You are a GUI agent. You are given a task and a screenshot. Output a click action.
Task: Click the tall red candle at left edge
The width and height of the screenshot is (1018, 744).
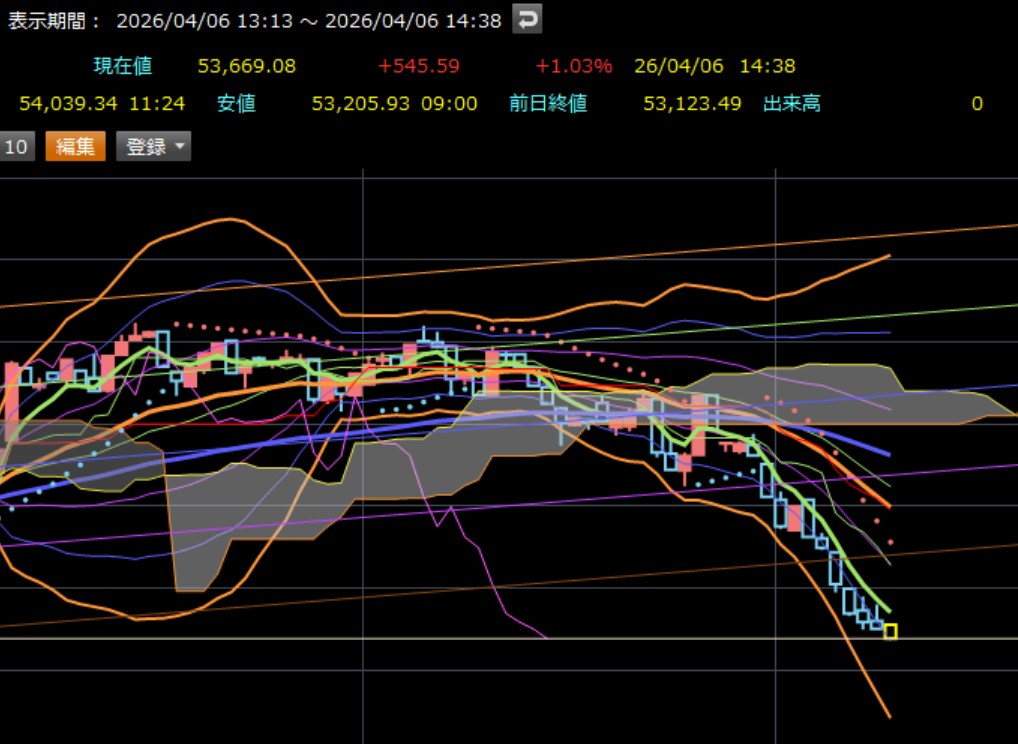pyautogui.click(x=12, y=400)
